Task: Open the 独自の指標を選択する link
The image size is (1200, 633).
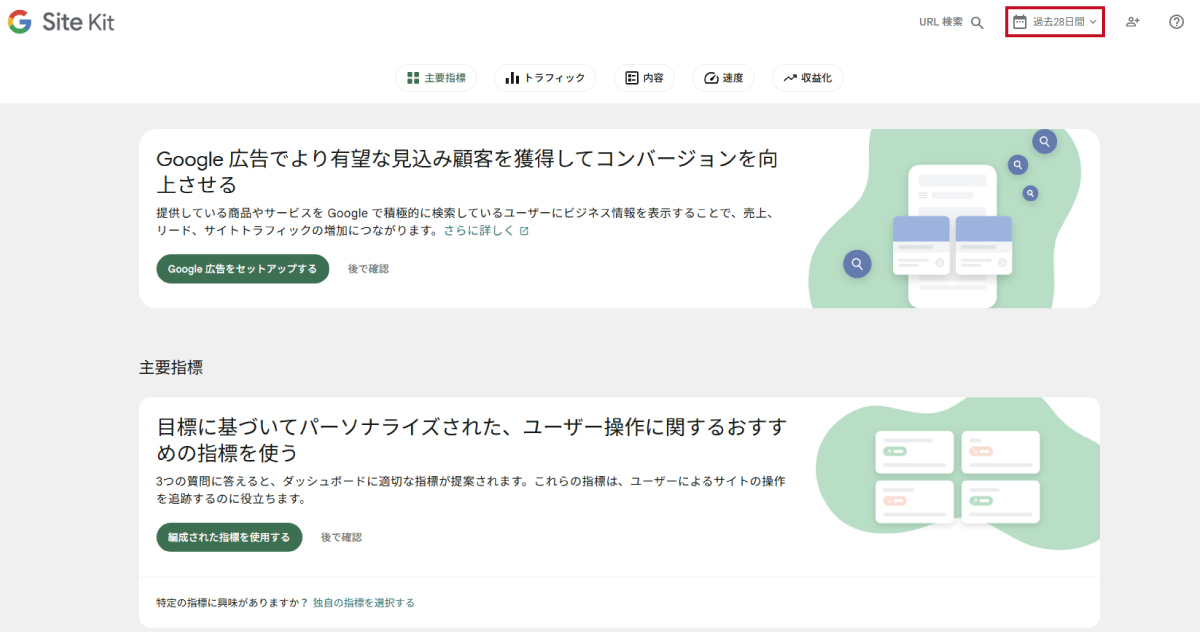Action: [363, 603]
